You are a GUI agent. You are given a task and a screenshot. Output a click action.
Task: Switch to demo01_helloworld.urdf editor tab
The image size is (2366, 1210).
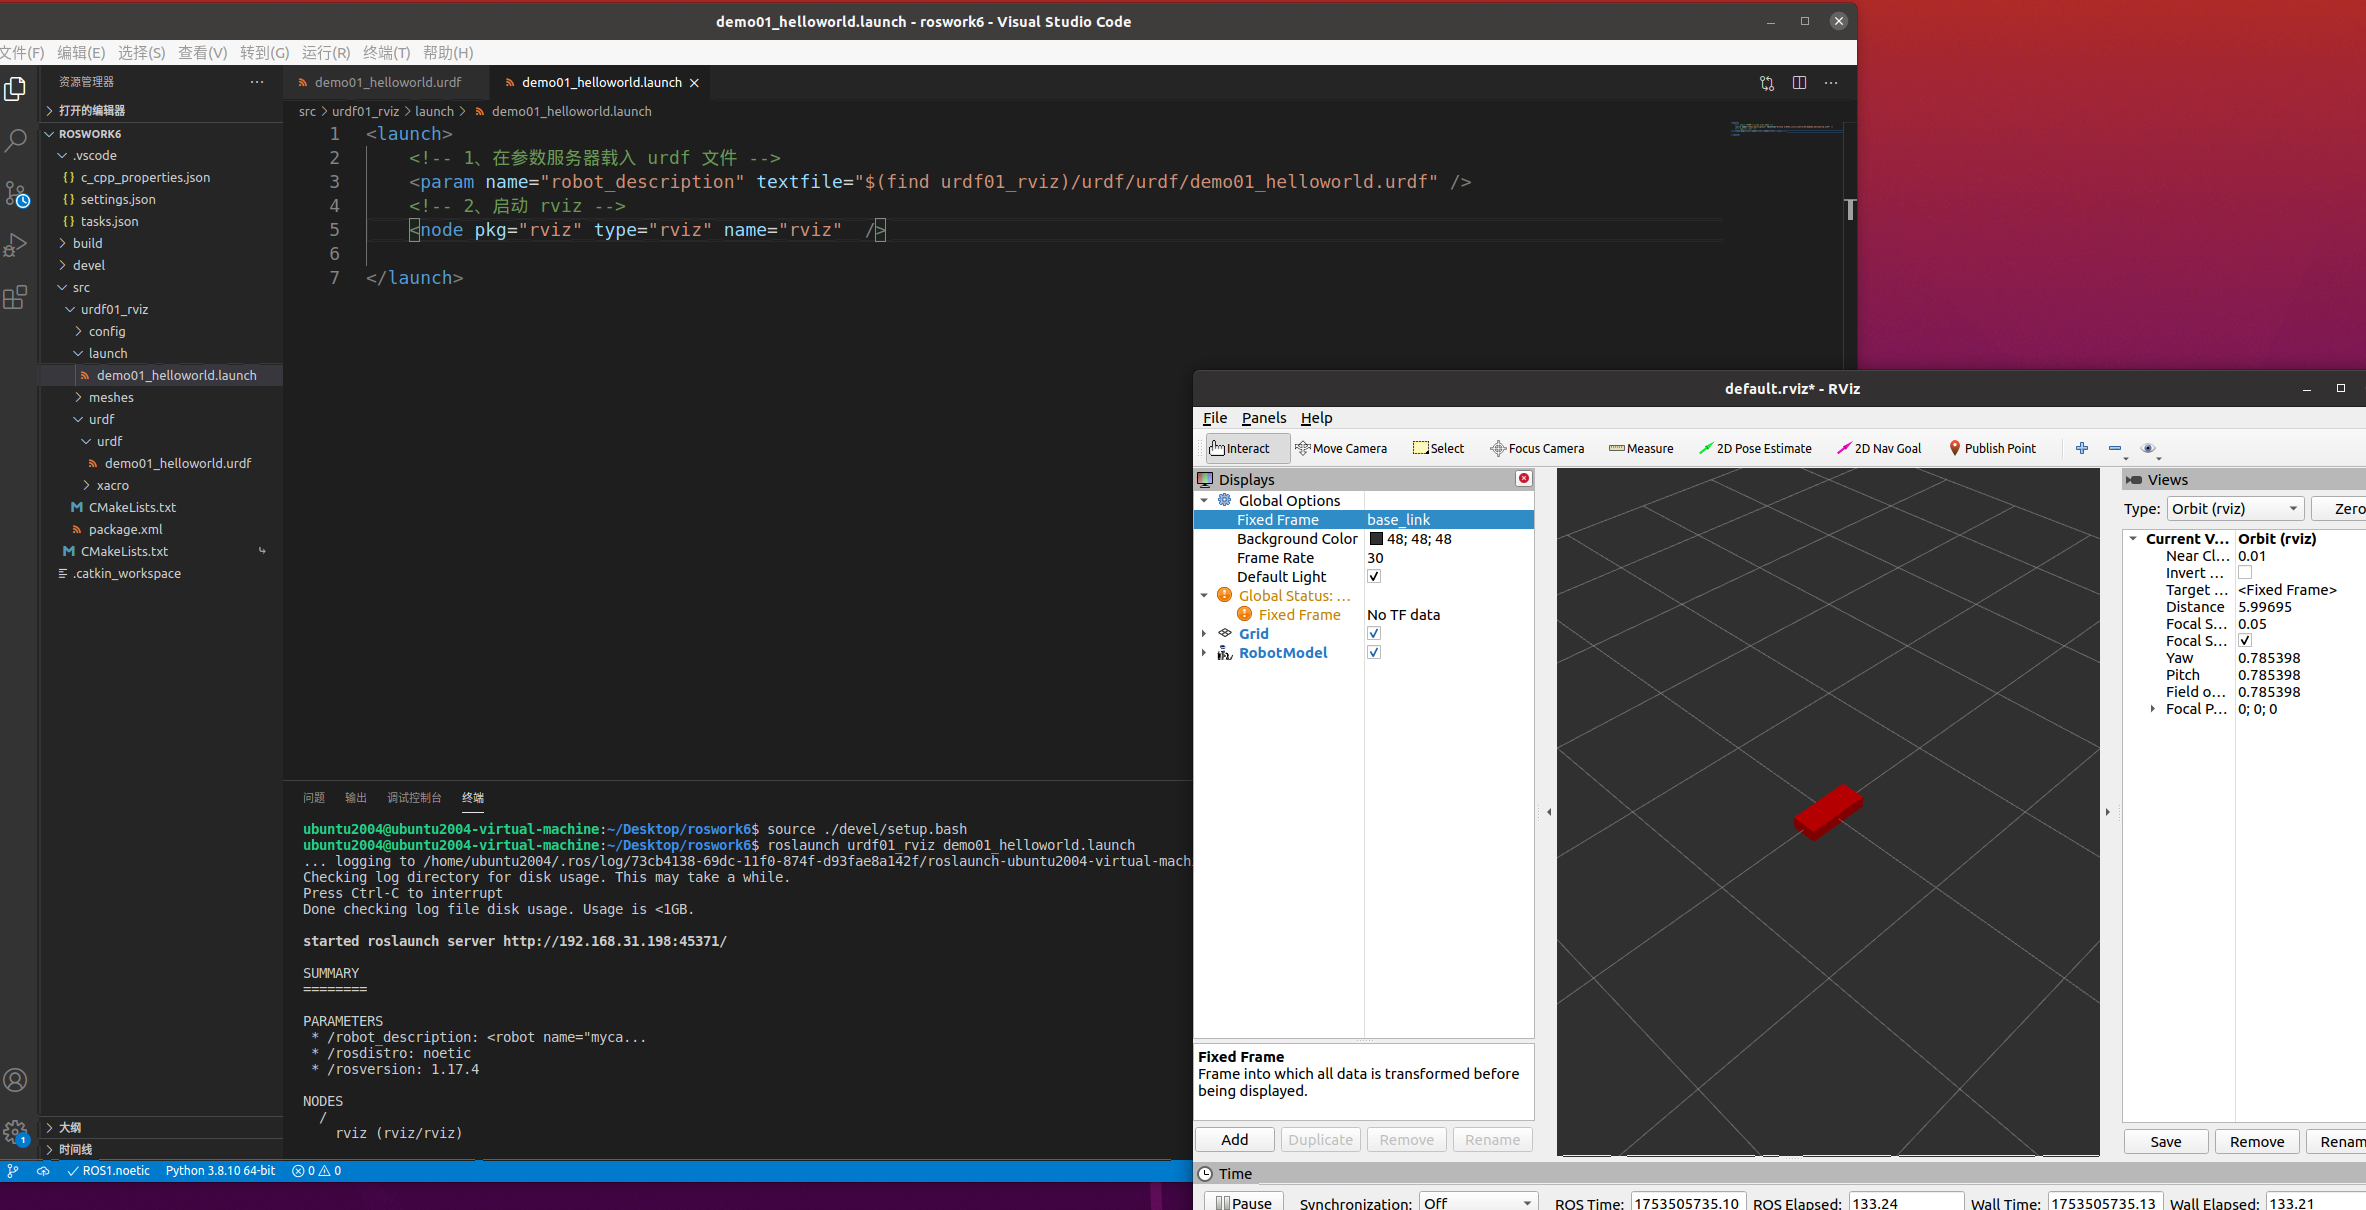pos(387,82)
